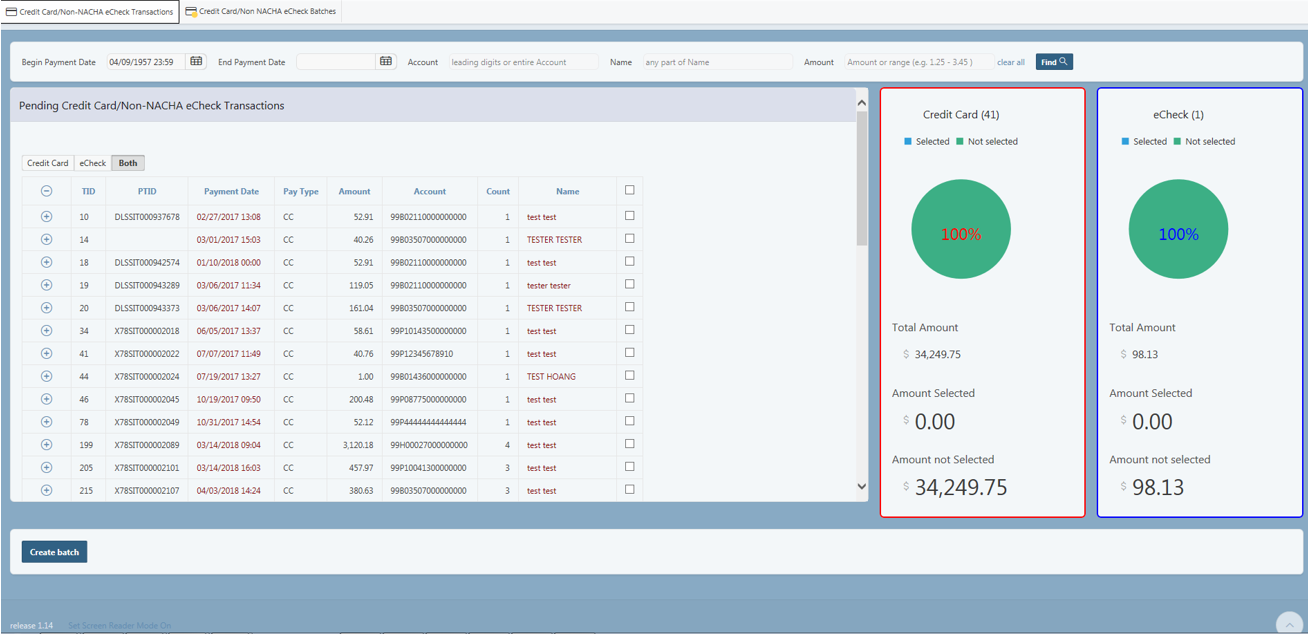Select the checkbox for TID 14 row
The height and width of the screenshot is (635, 1308).
(x=629, y=238)
